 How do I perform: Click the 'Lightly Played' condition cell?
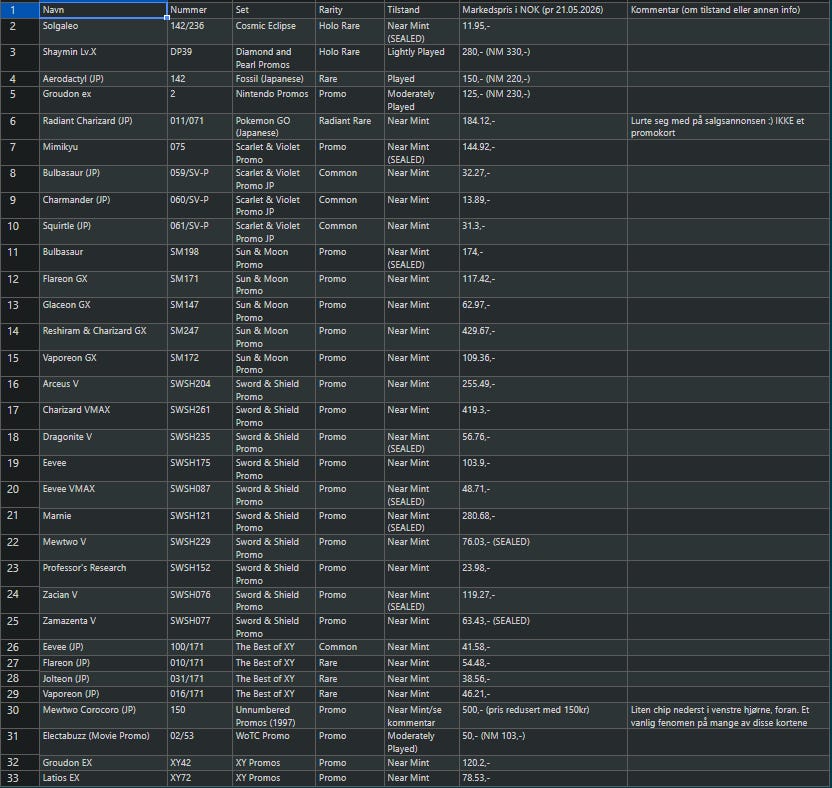click(421, 58)
